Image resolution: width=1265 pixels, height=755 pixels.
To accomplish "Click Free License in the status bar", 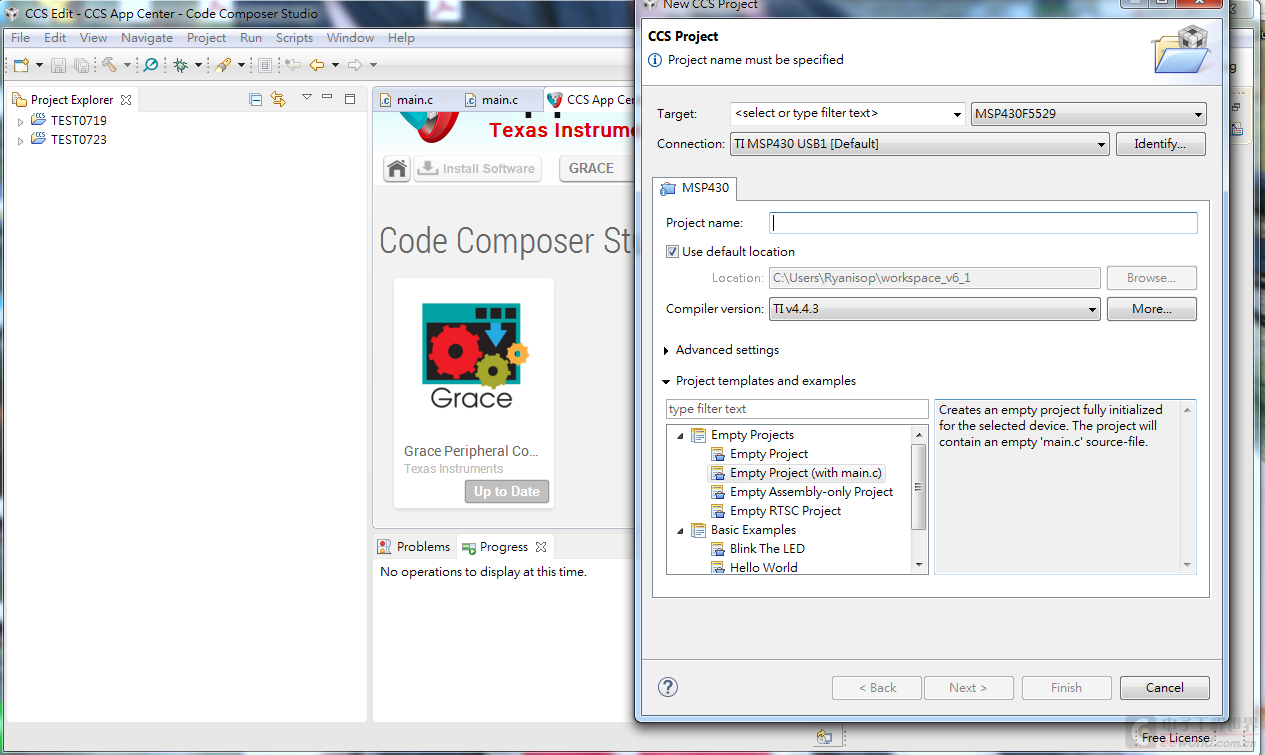I will click(x=1175, y=738).
